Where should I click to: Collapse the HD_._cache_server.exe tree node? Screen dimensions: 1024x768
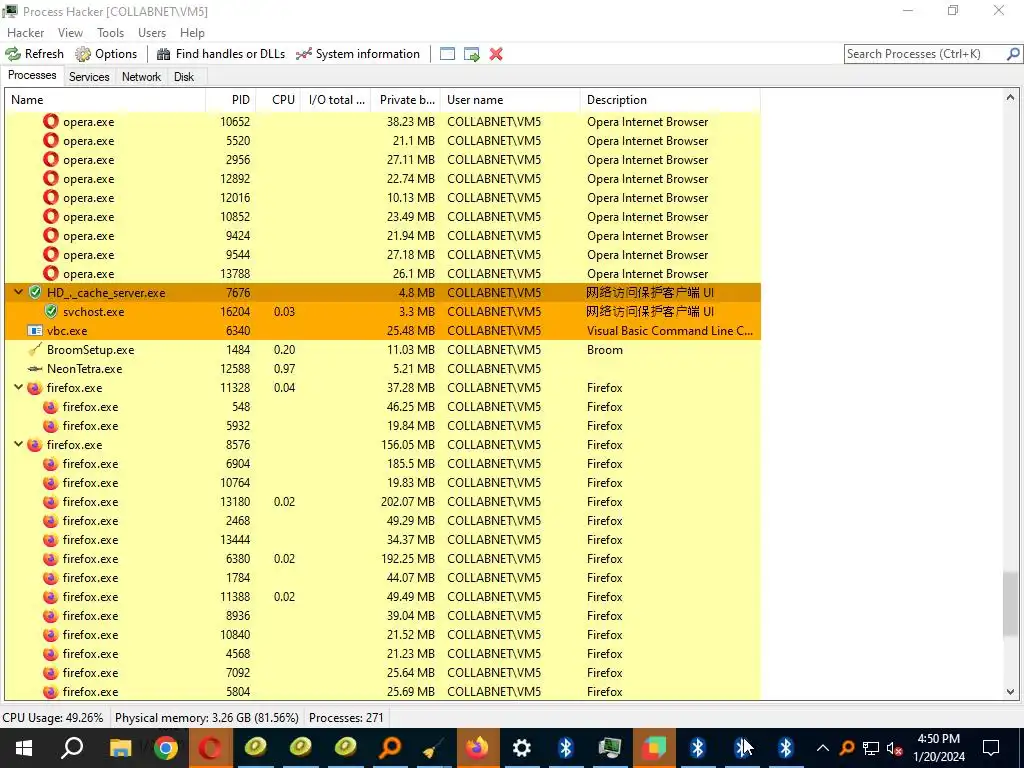(x=18, y=293)
